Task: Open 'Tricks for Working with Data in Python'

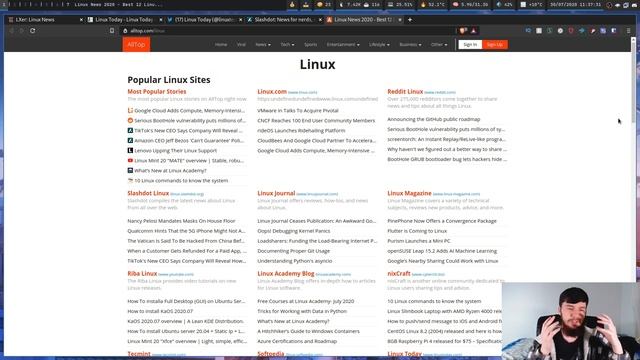Action: coord(302,311)
